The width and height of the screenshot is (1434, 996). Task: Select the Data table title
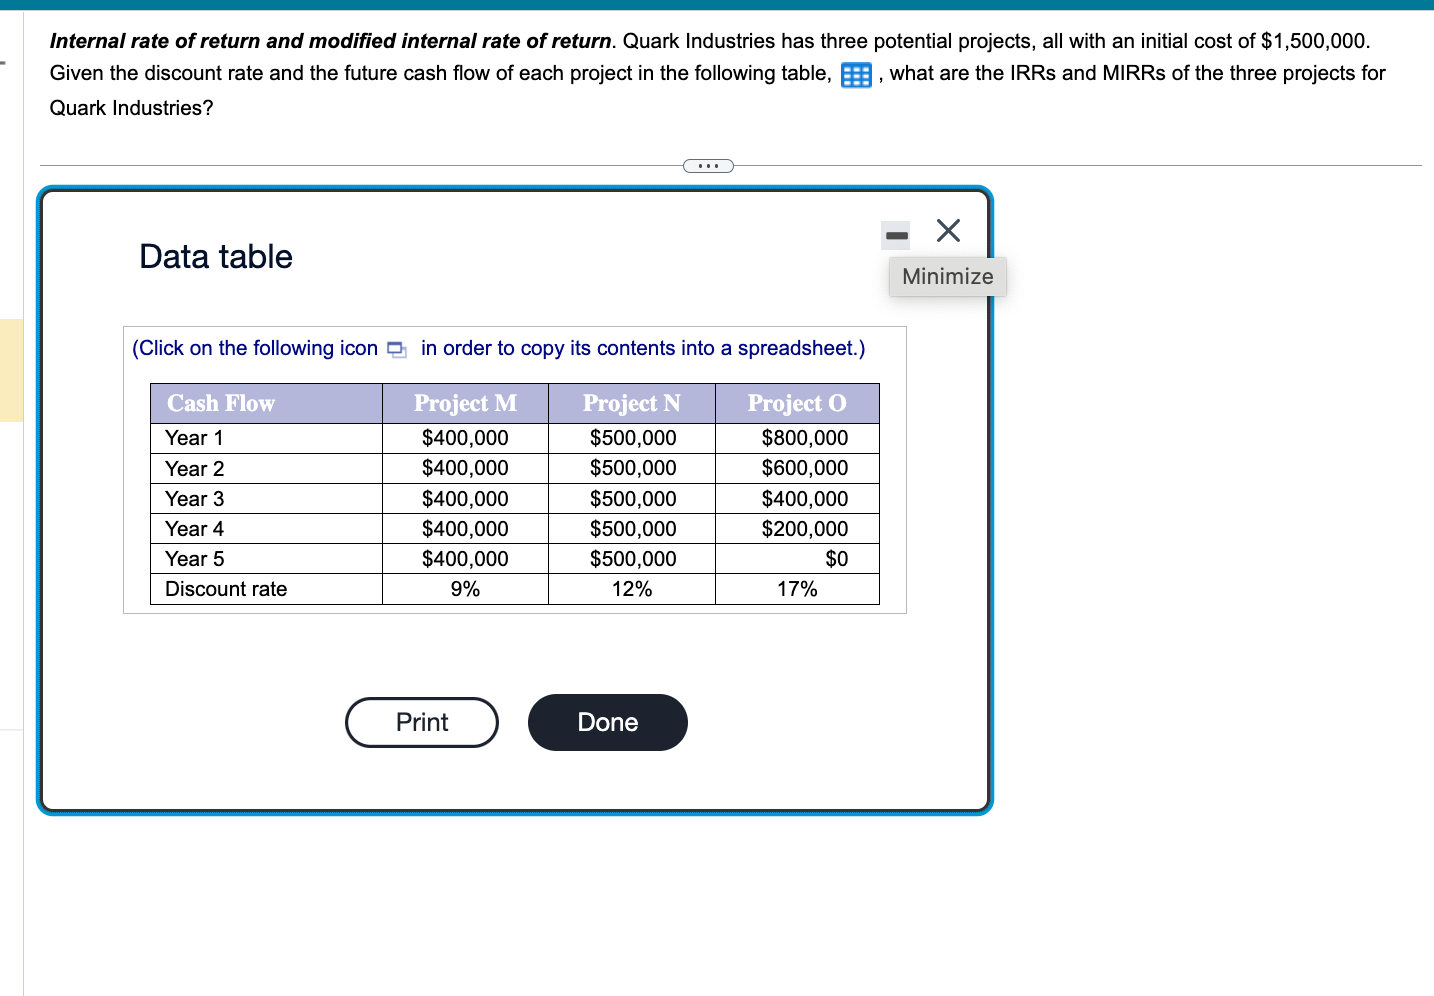pyautogui.click(x=215, y=257)
